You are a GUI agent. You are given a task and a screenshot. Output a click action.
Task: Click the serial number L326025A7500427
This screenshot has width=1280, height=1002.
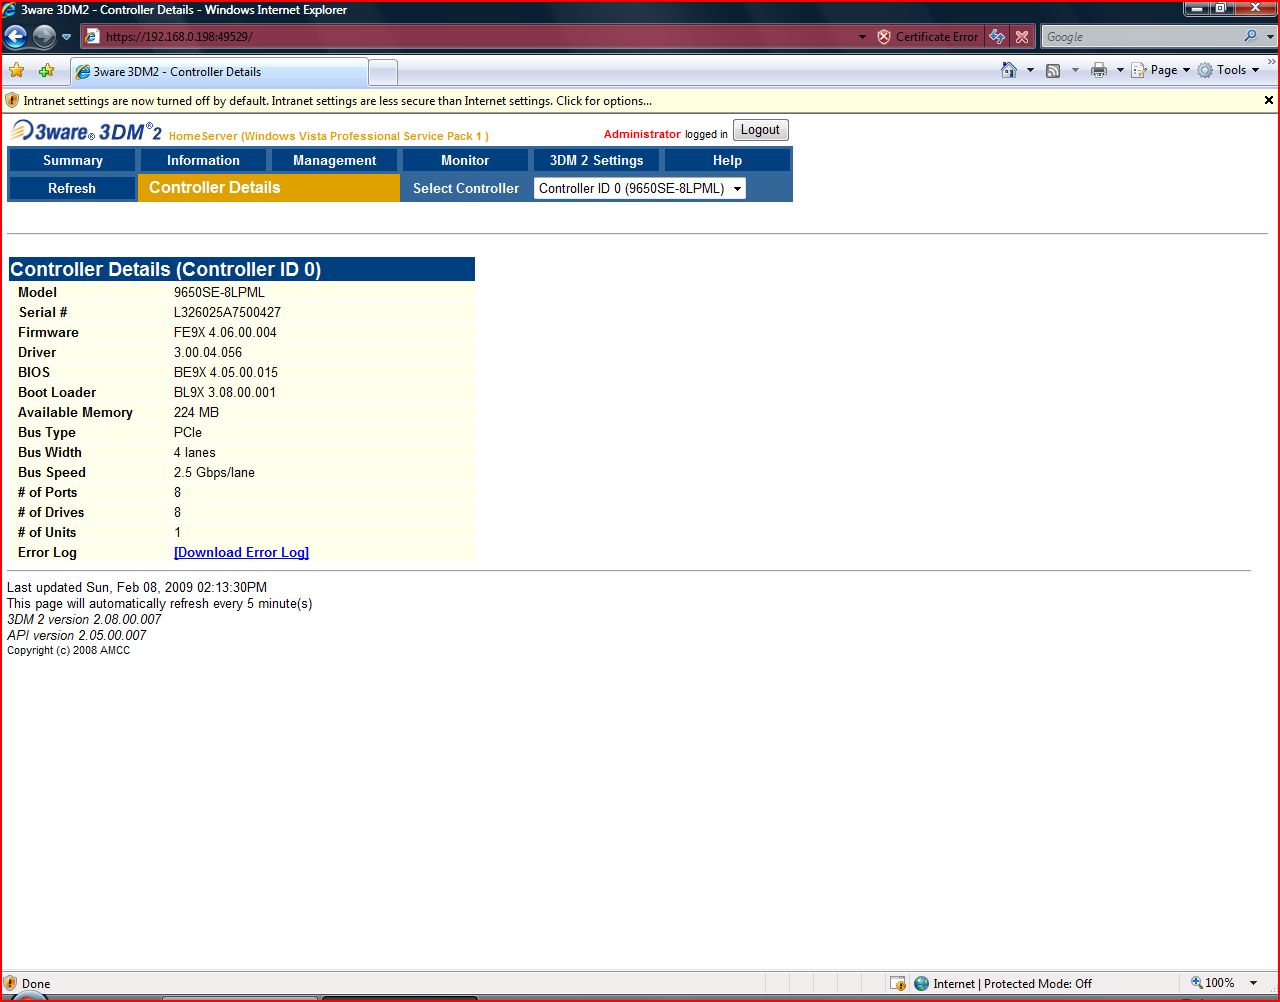coord(227,312)
